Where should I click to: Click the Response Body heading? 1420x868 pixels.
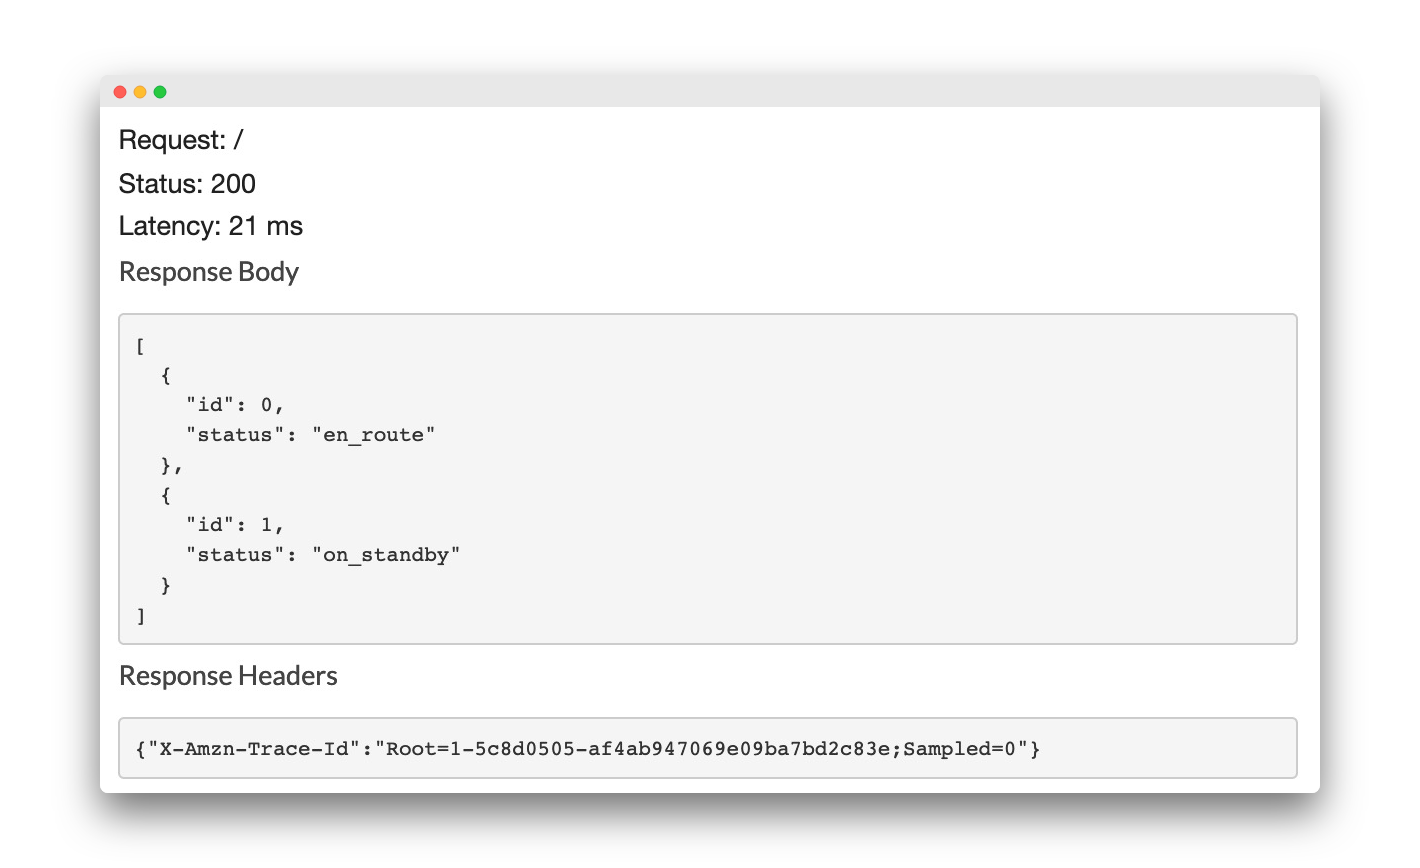208,272
